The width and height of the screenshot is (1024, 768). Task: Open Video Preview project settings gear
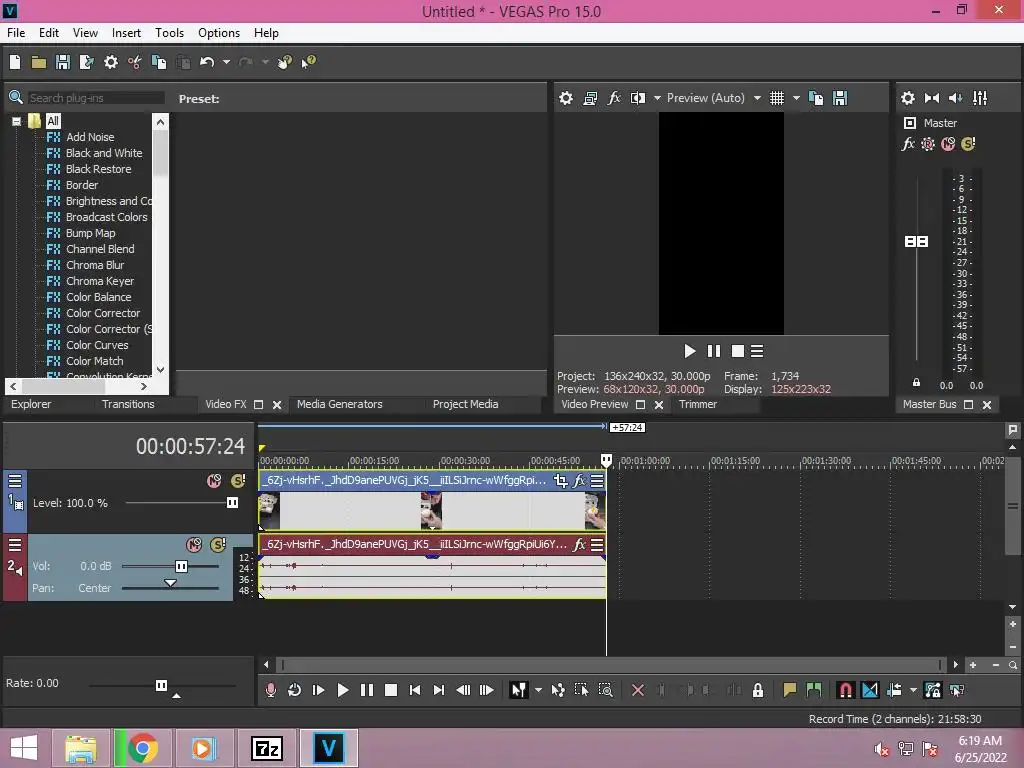click(x=566, y=98)
